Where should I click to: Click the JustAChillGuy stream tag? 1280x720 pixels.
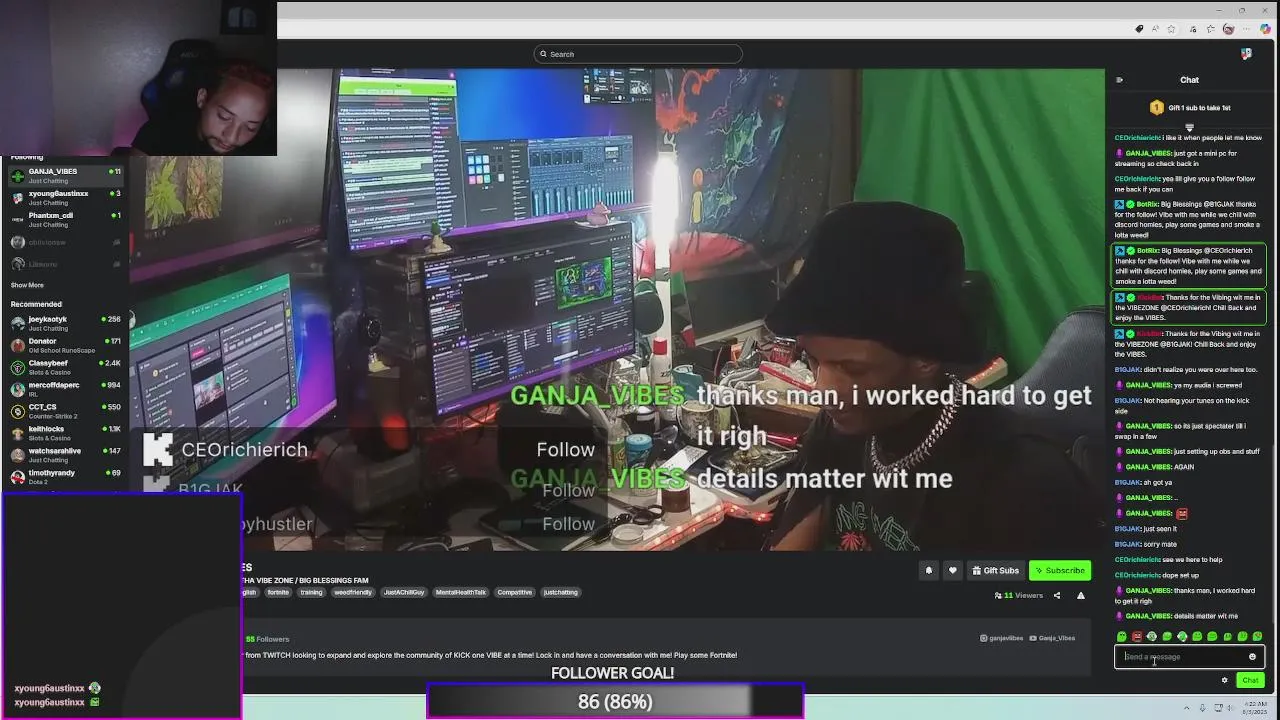(404, 592)
